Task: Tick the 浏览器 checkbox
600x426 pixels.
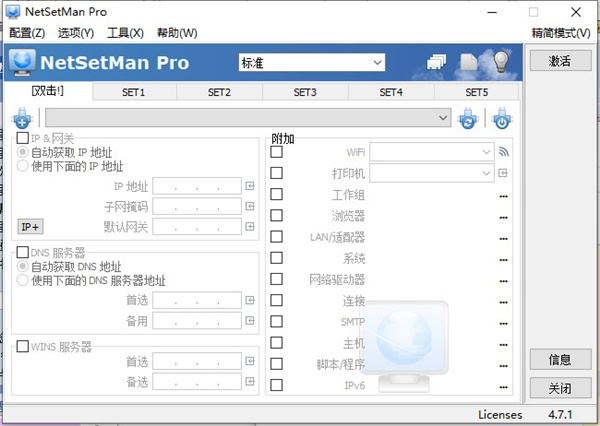Action: pos(276,215)
